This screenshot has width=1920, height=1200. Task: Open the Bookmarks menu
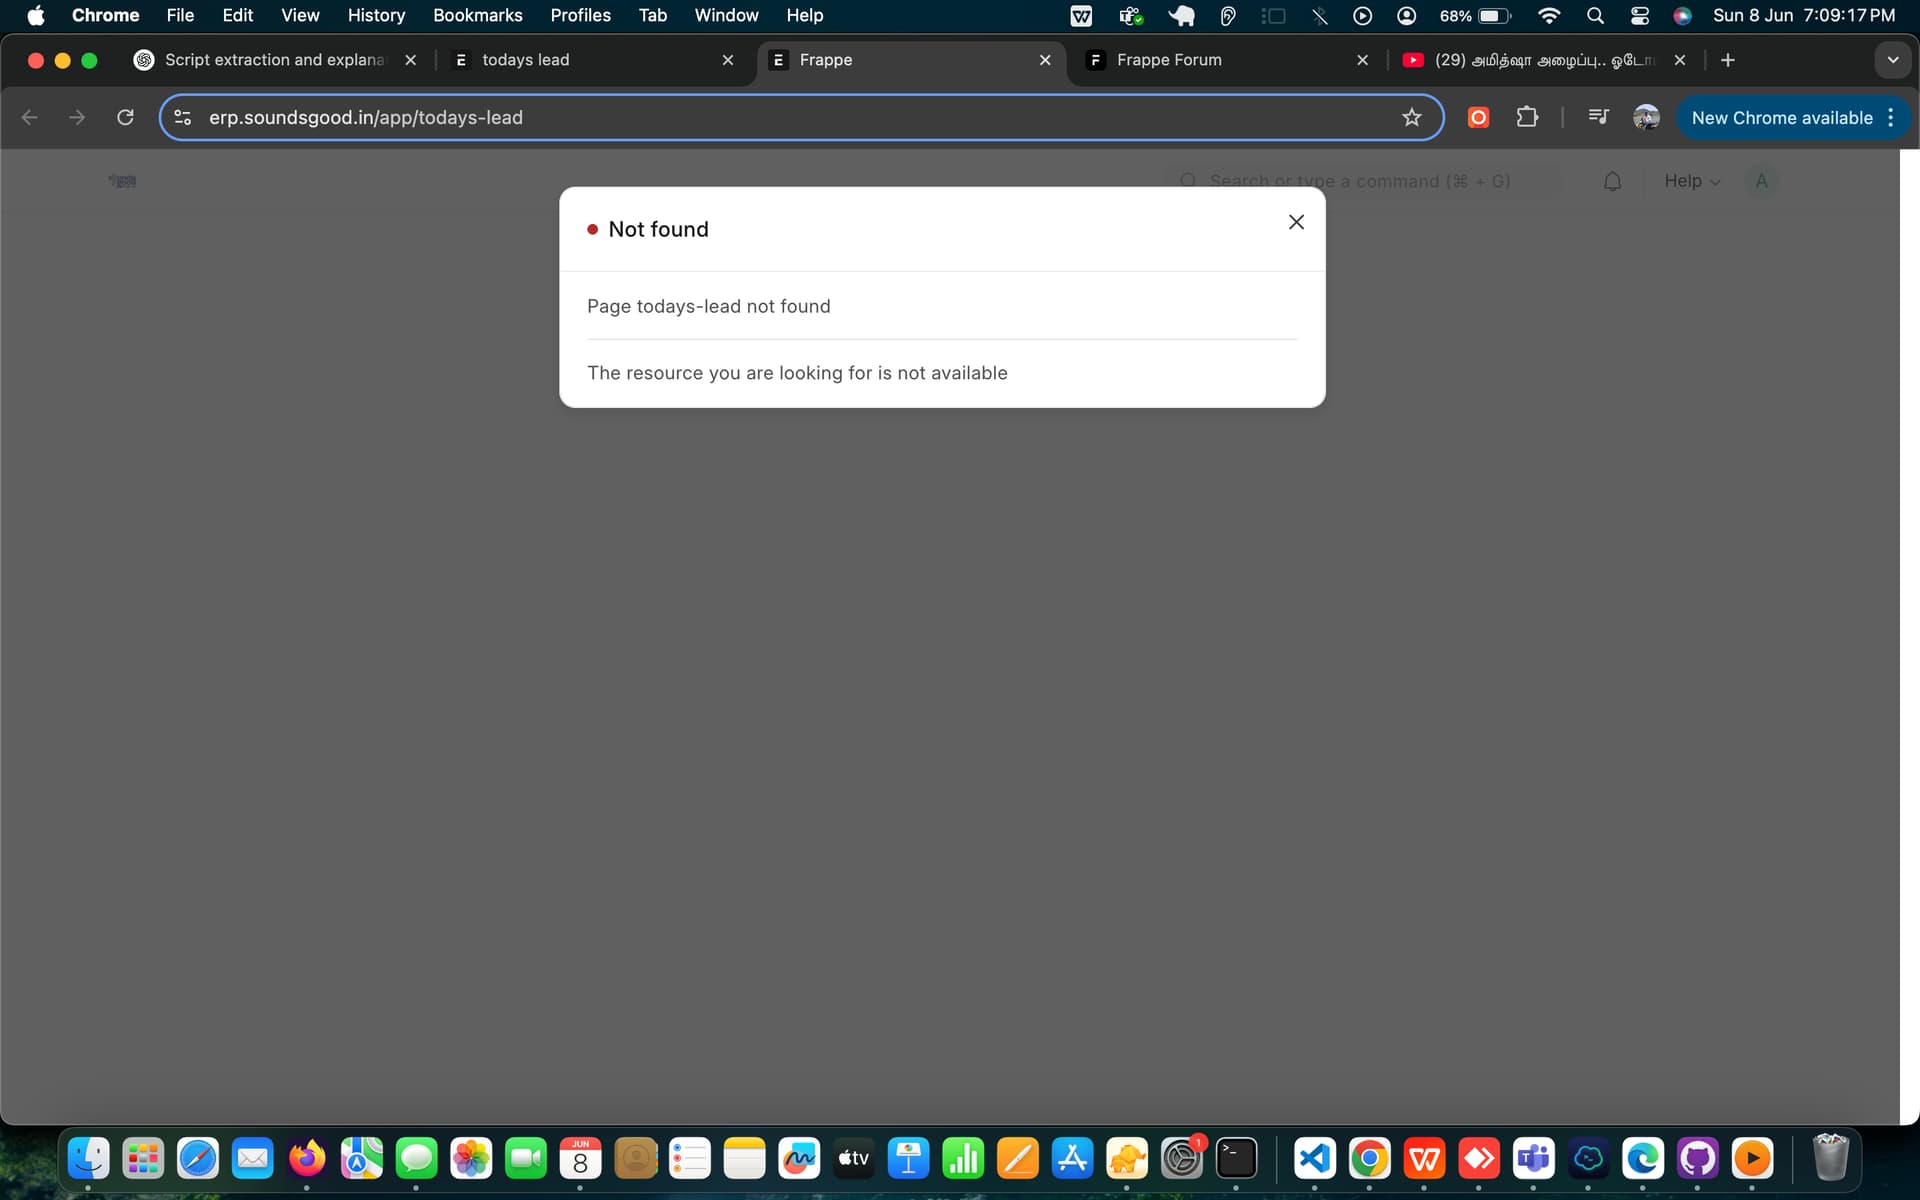click(477, 15)
